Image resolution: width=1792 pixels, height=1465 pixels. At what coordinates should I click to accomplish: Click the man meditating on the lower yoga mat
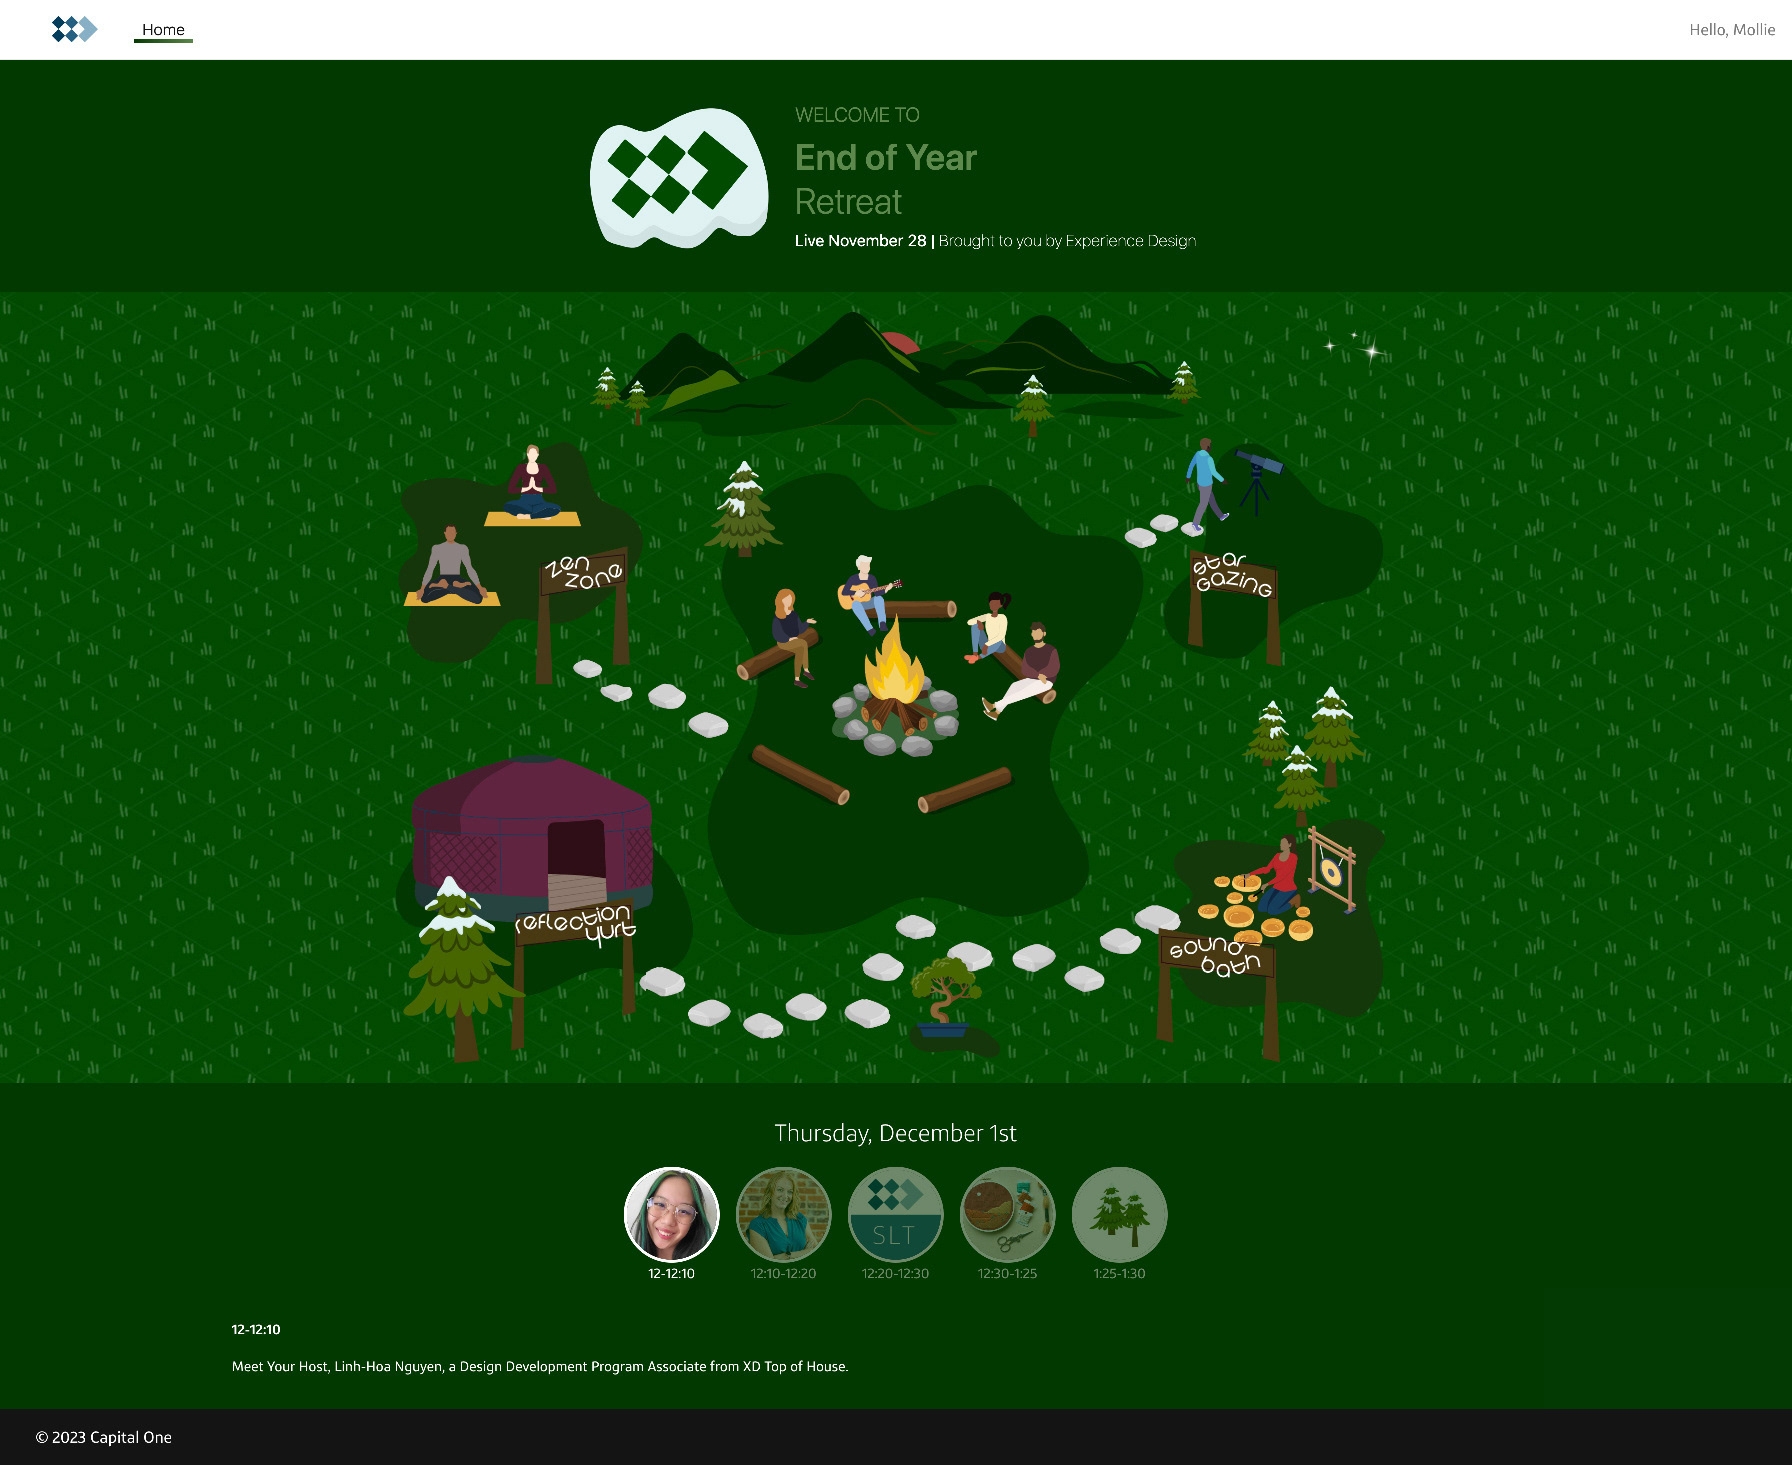[x=451, y=565]
